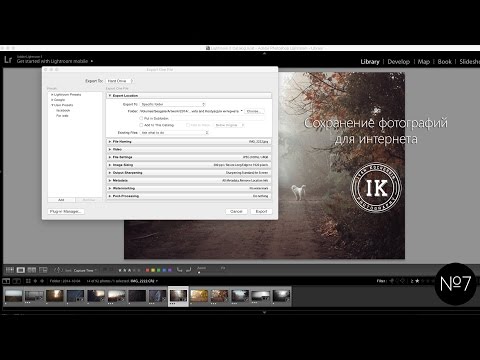Collapse User Presets group
Screen dimensions: 480x360
(52, 105)
